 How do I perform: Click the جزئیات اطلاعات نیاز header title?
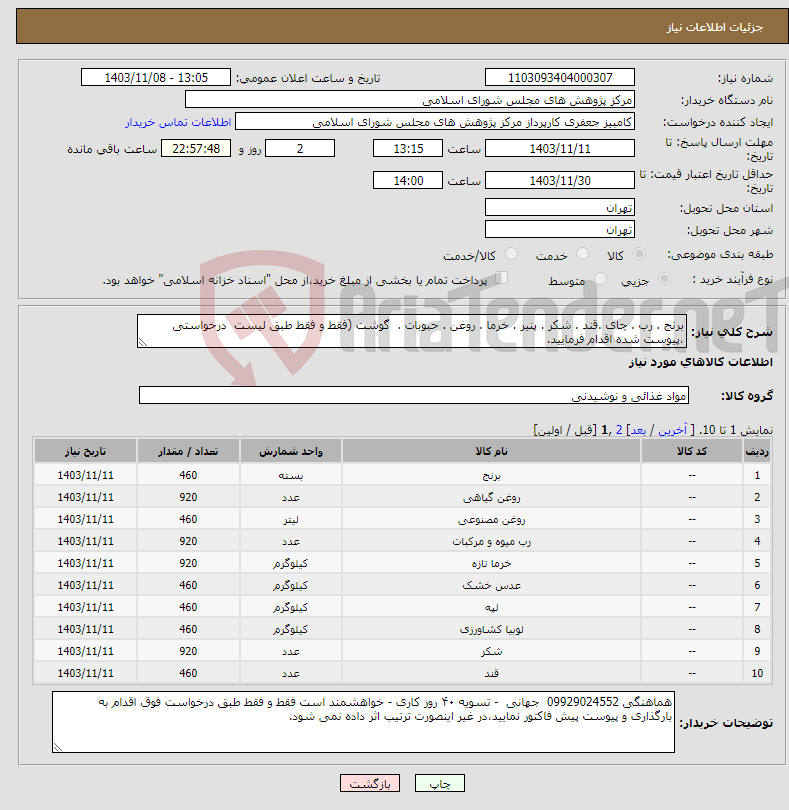click(x=715, y=27)
